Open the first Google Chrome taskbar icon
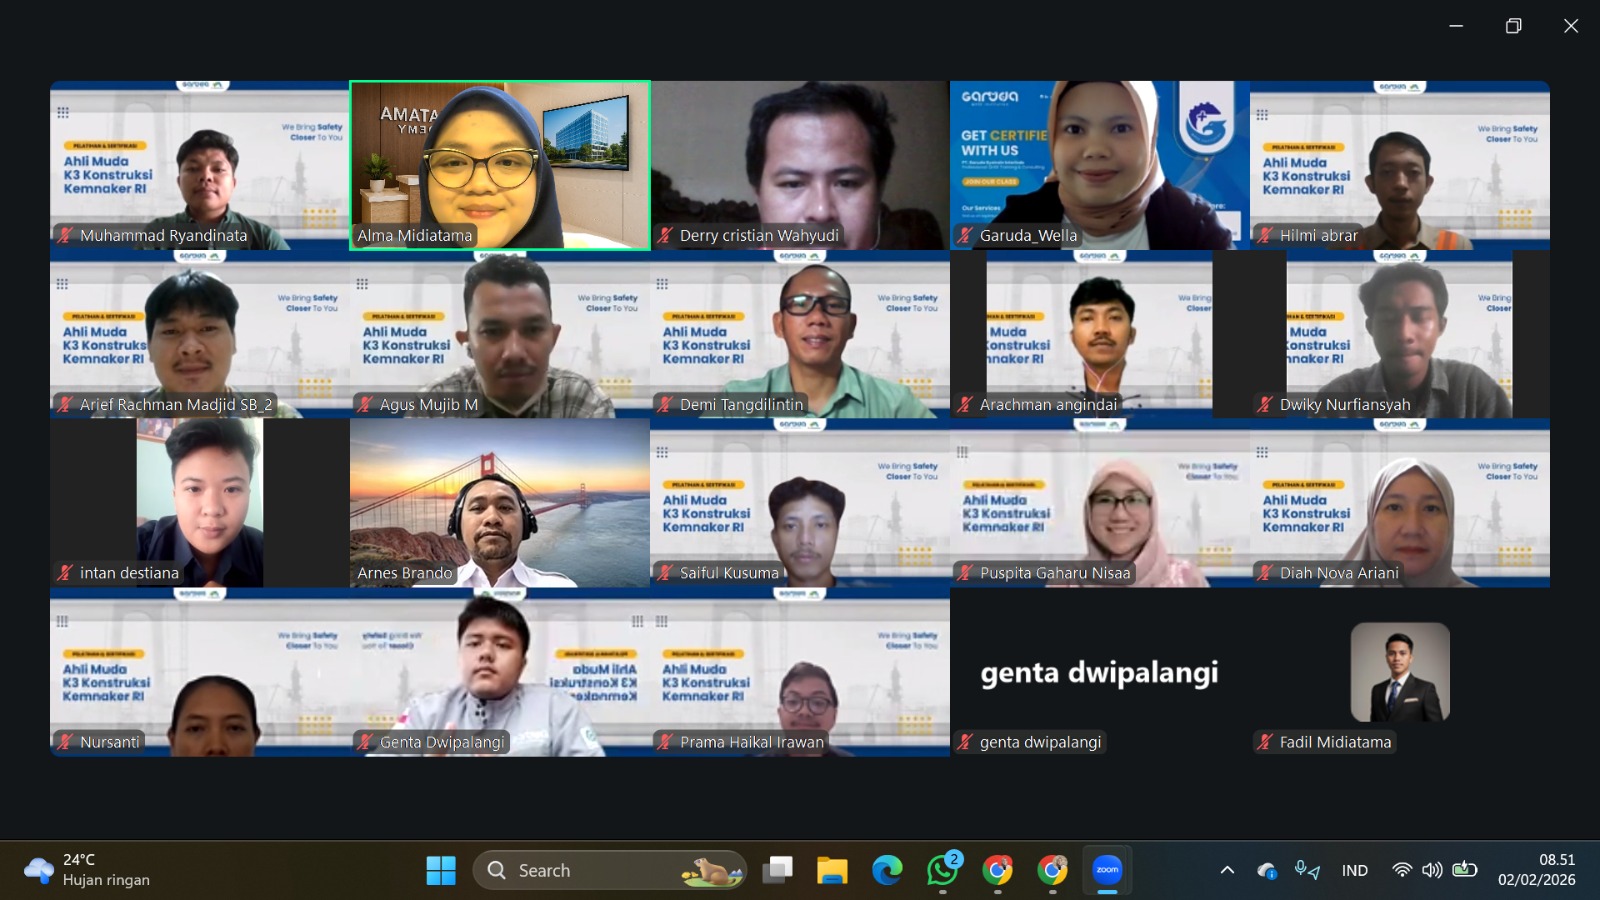1600x900 pixels. (997, 870)
